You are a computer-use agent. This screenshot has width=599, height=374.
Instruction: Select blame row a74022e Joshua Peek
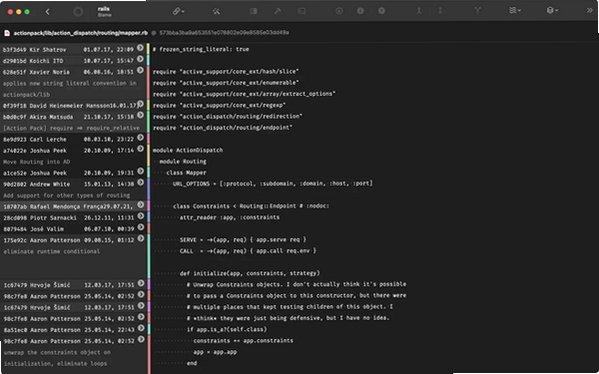pos(73,151)
